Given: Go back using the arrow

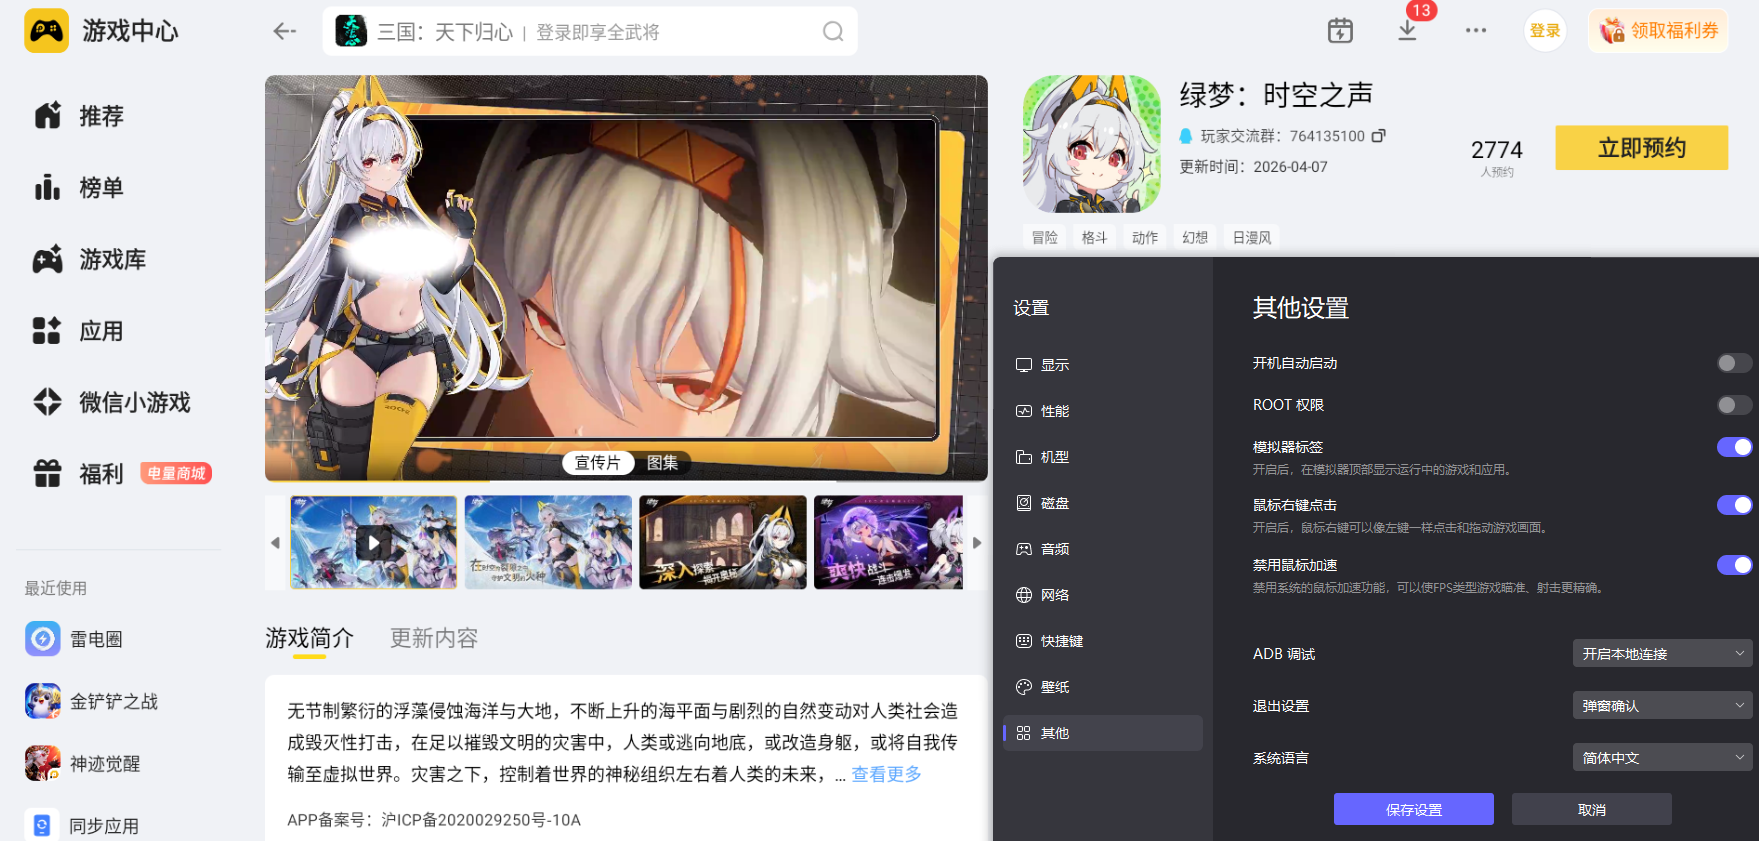Looking at the screenshot, I should [285, 32].
